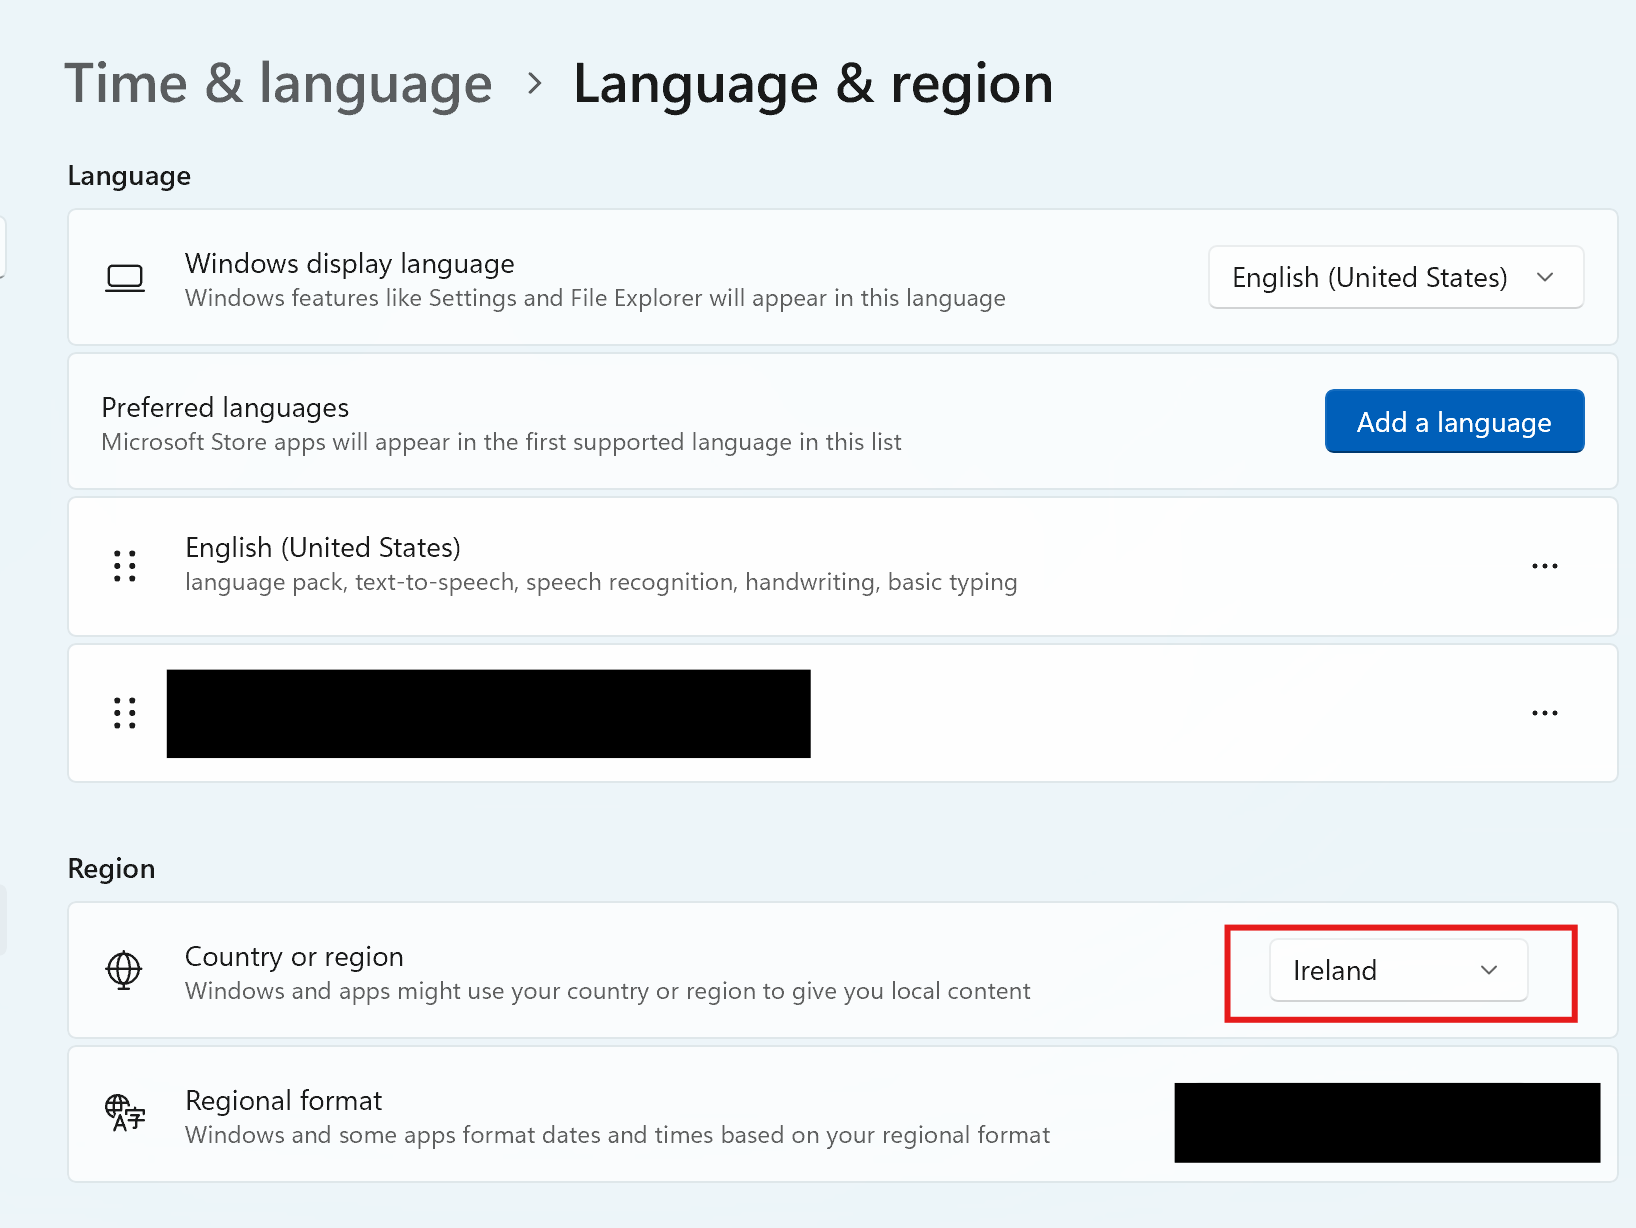This screenshot has width=1636, height=1228.
Task: Click the Regional format row title
Action: pos(284,1101)
